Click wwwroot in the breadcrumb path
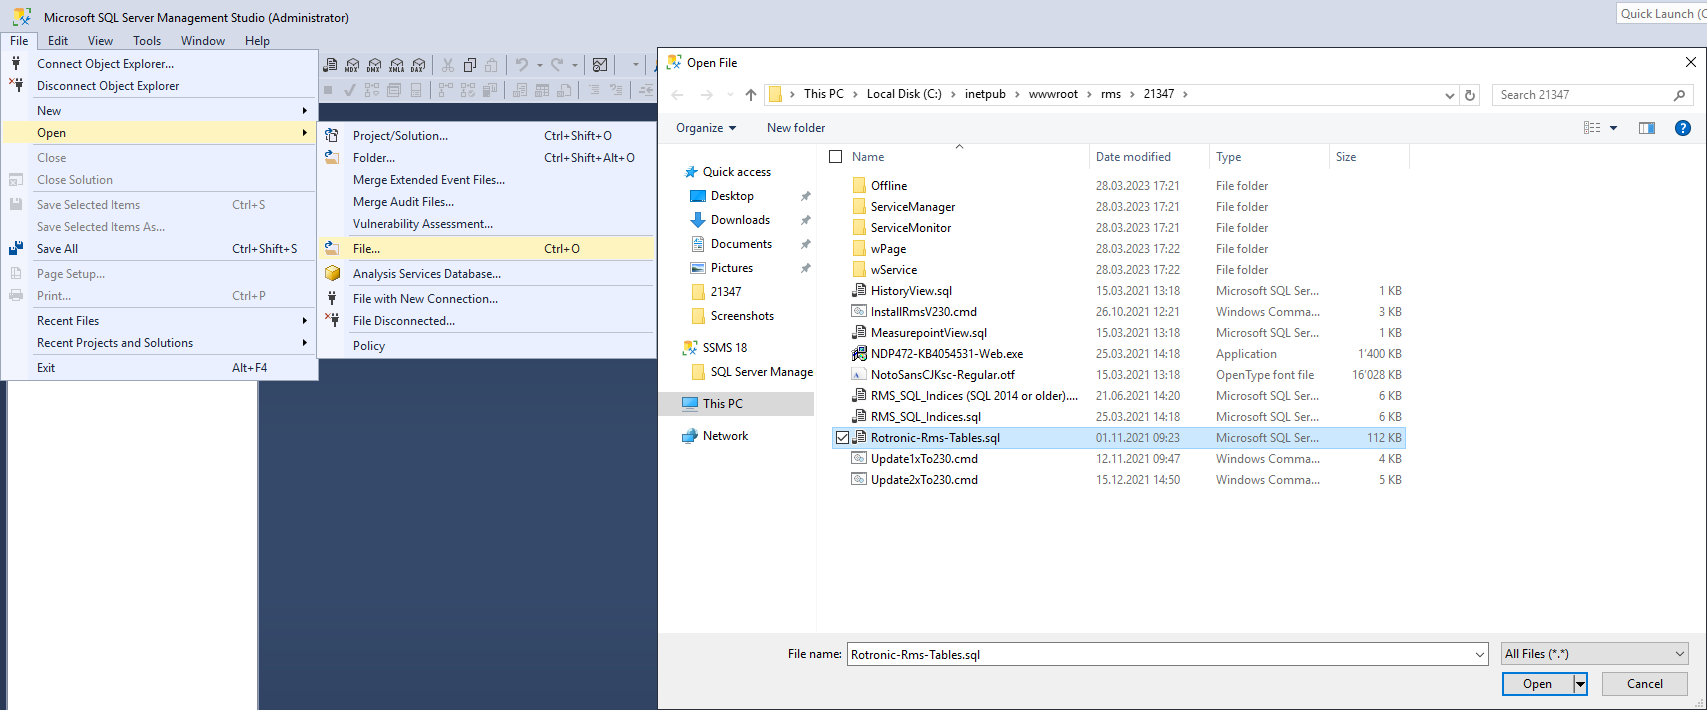The width and height of the screenshot is (1707, 710). [x=1053, y=94]
